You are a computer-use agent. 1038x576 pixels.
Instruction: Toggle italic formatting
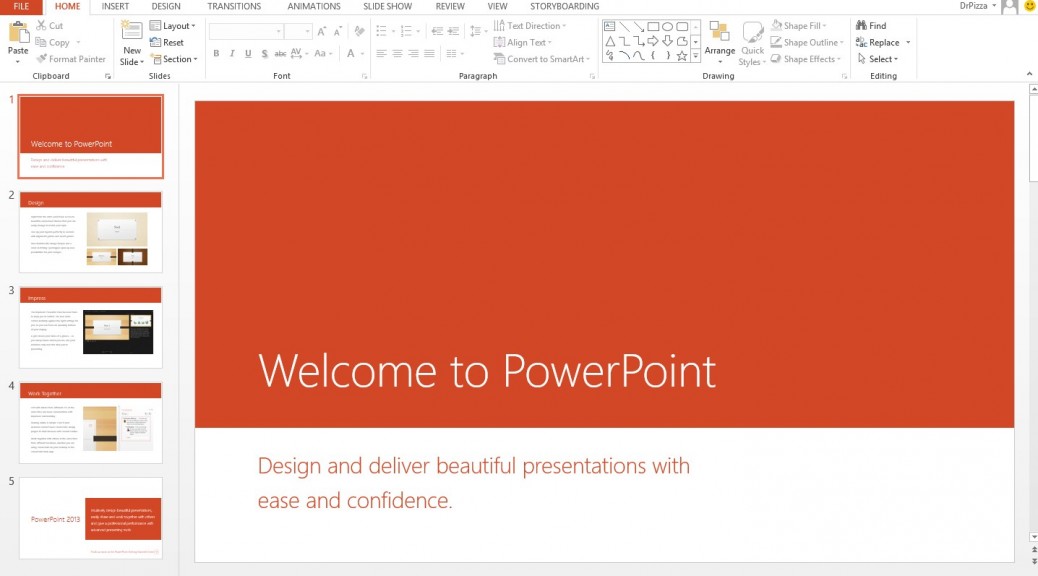(x=232, y=54)
